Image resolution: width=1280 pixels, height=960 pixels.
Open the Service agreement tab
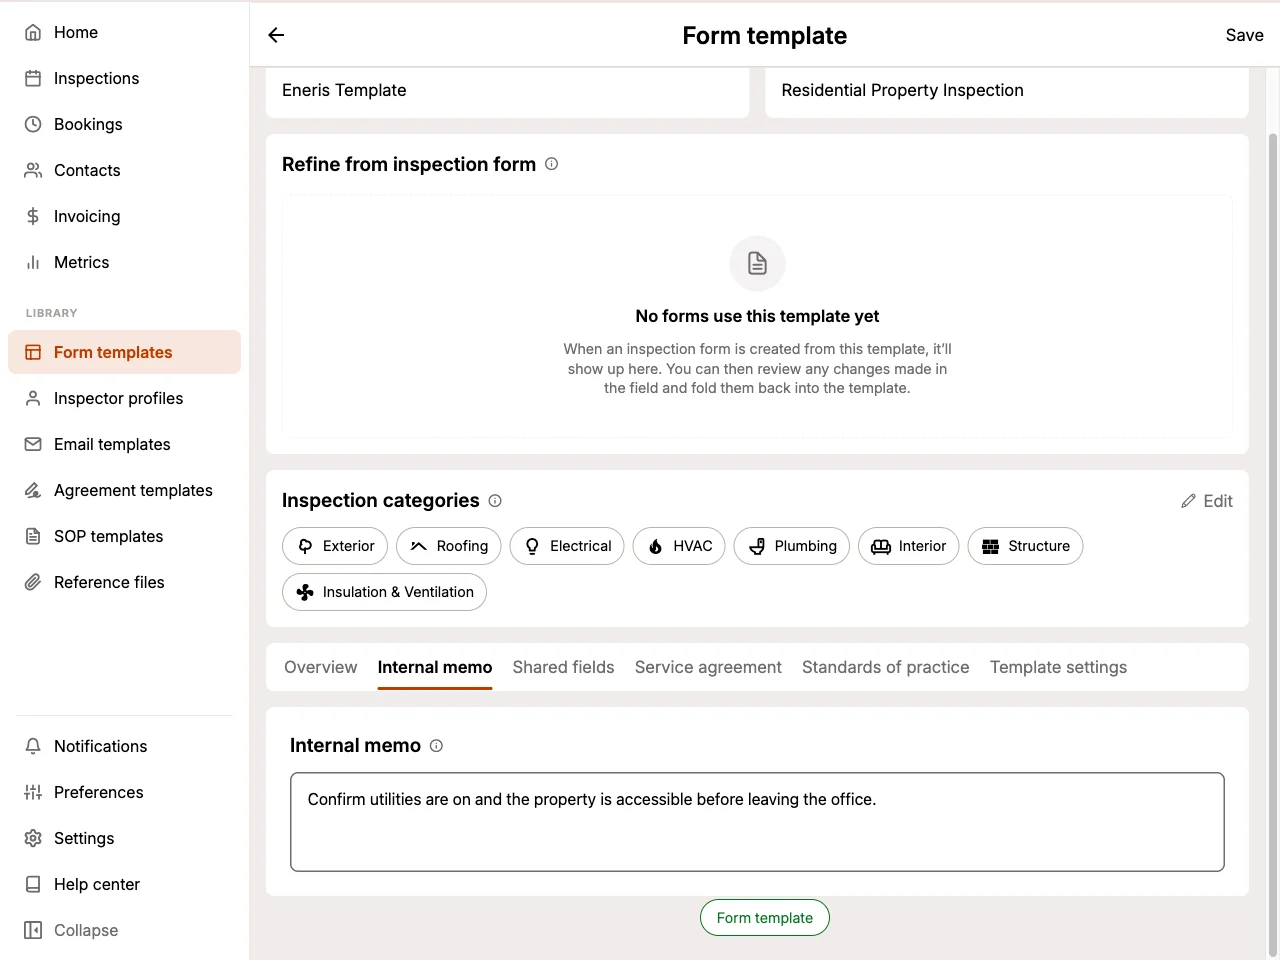708,667
